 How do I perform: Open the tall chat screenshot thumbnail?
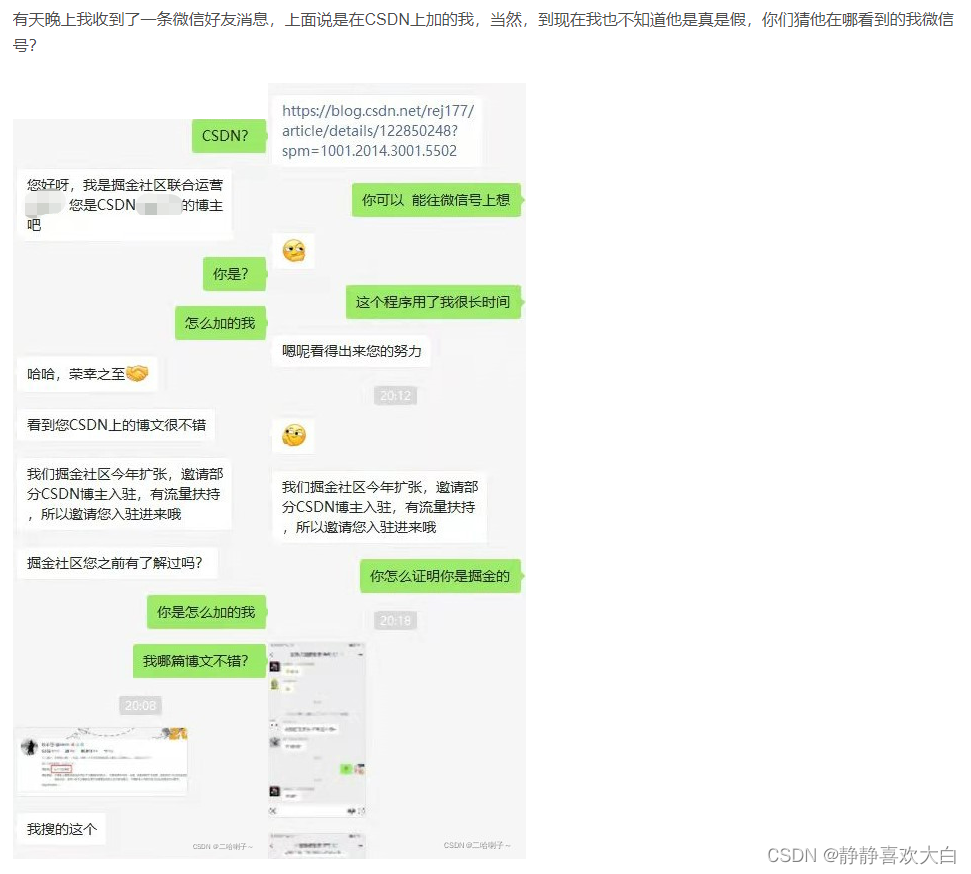pyautogui.click(x=316, y=731)
